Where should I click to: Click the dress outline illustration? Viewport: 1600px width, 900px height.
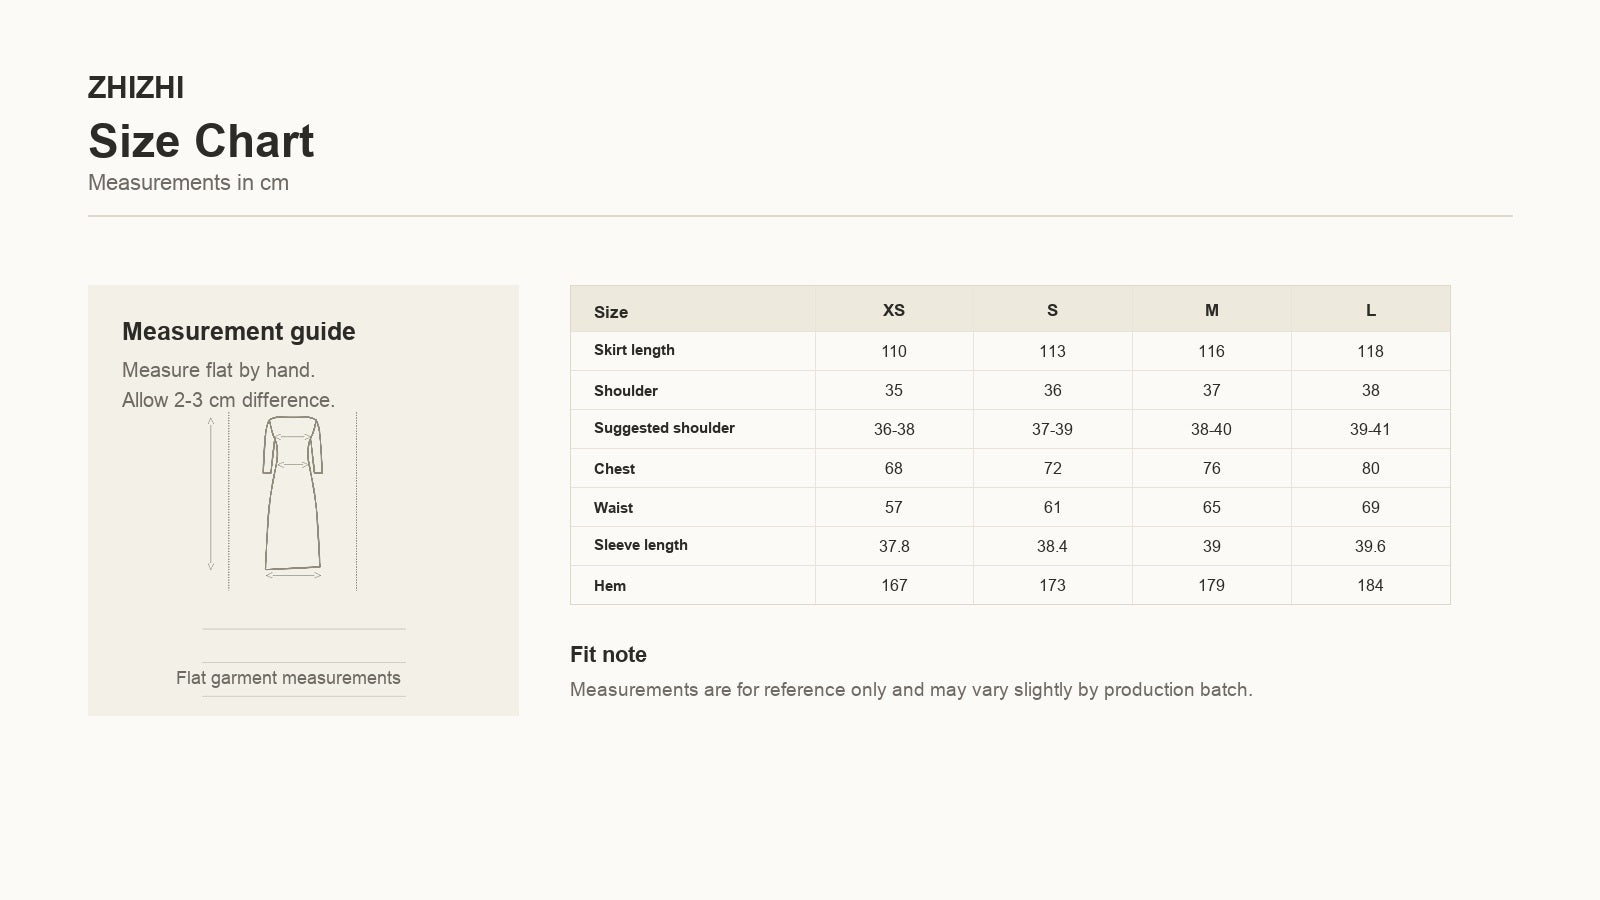tap(293, 494)
